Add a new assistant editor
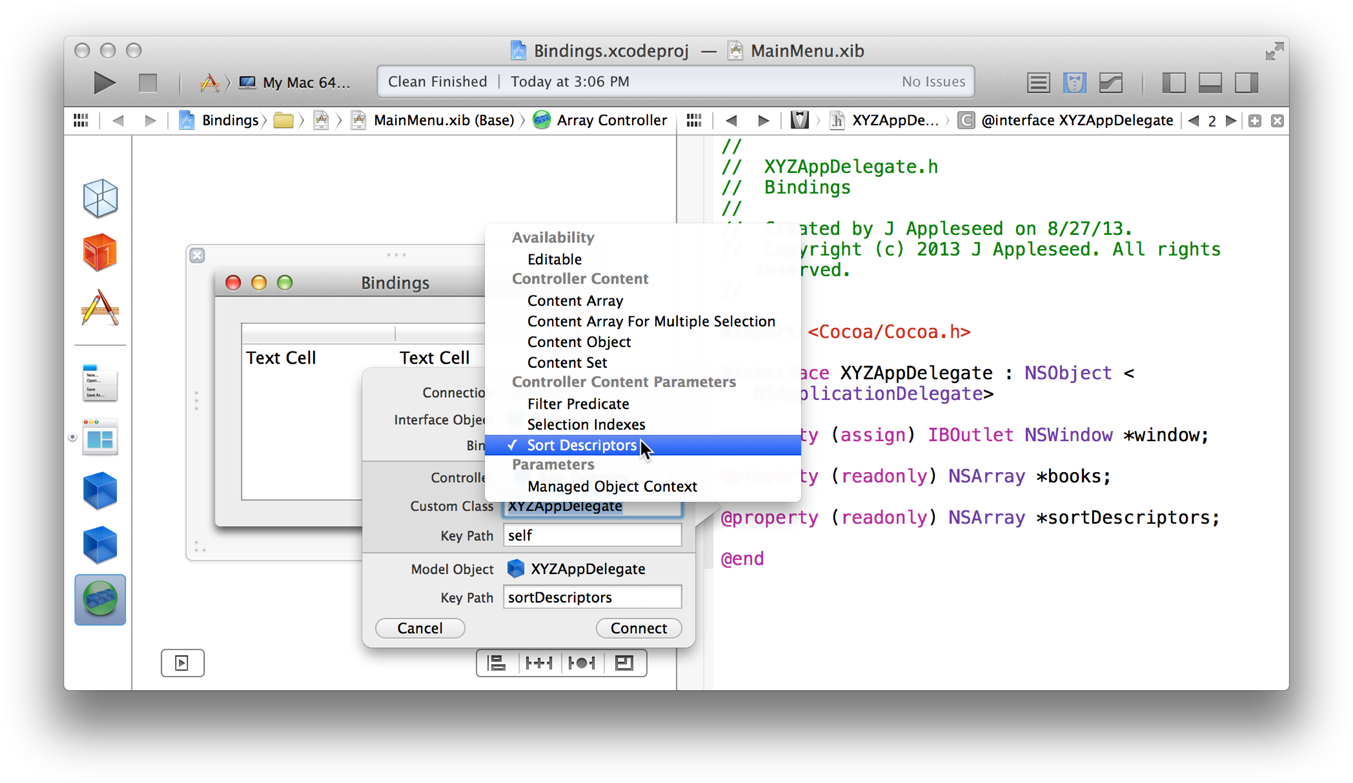 pyautogui.click(x=1255, y=121)
